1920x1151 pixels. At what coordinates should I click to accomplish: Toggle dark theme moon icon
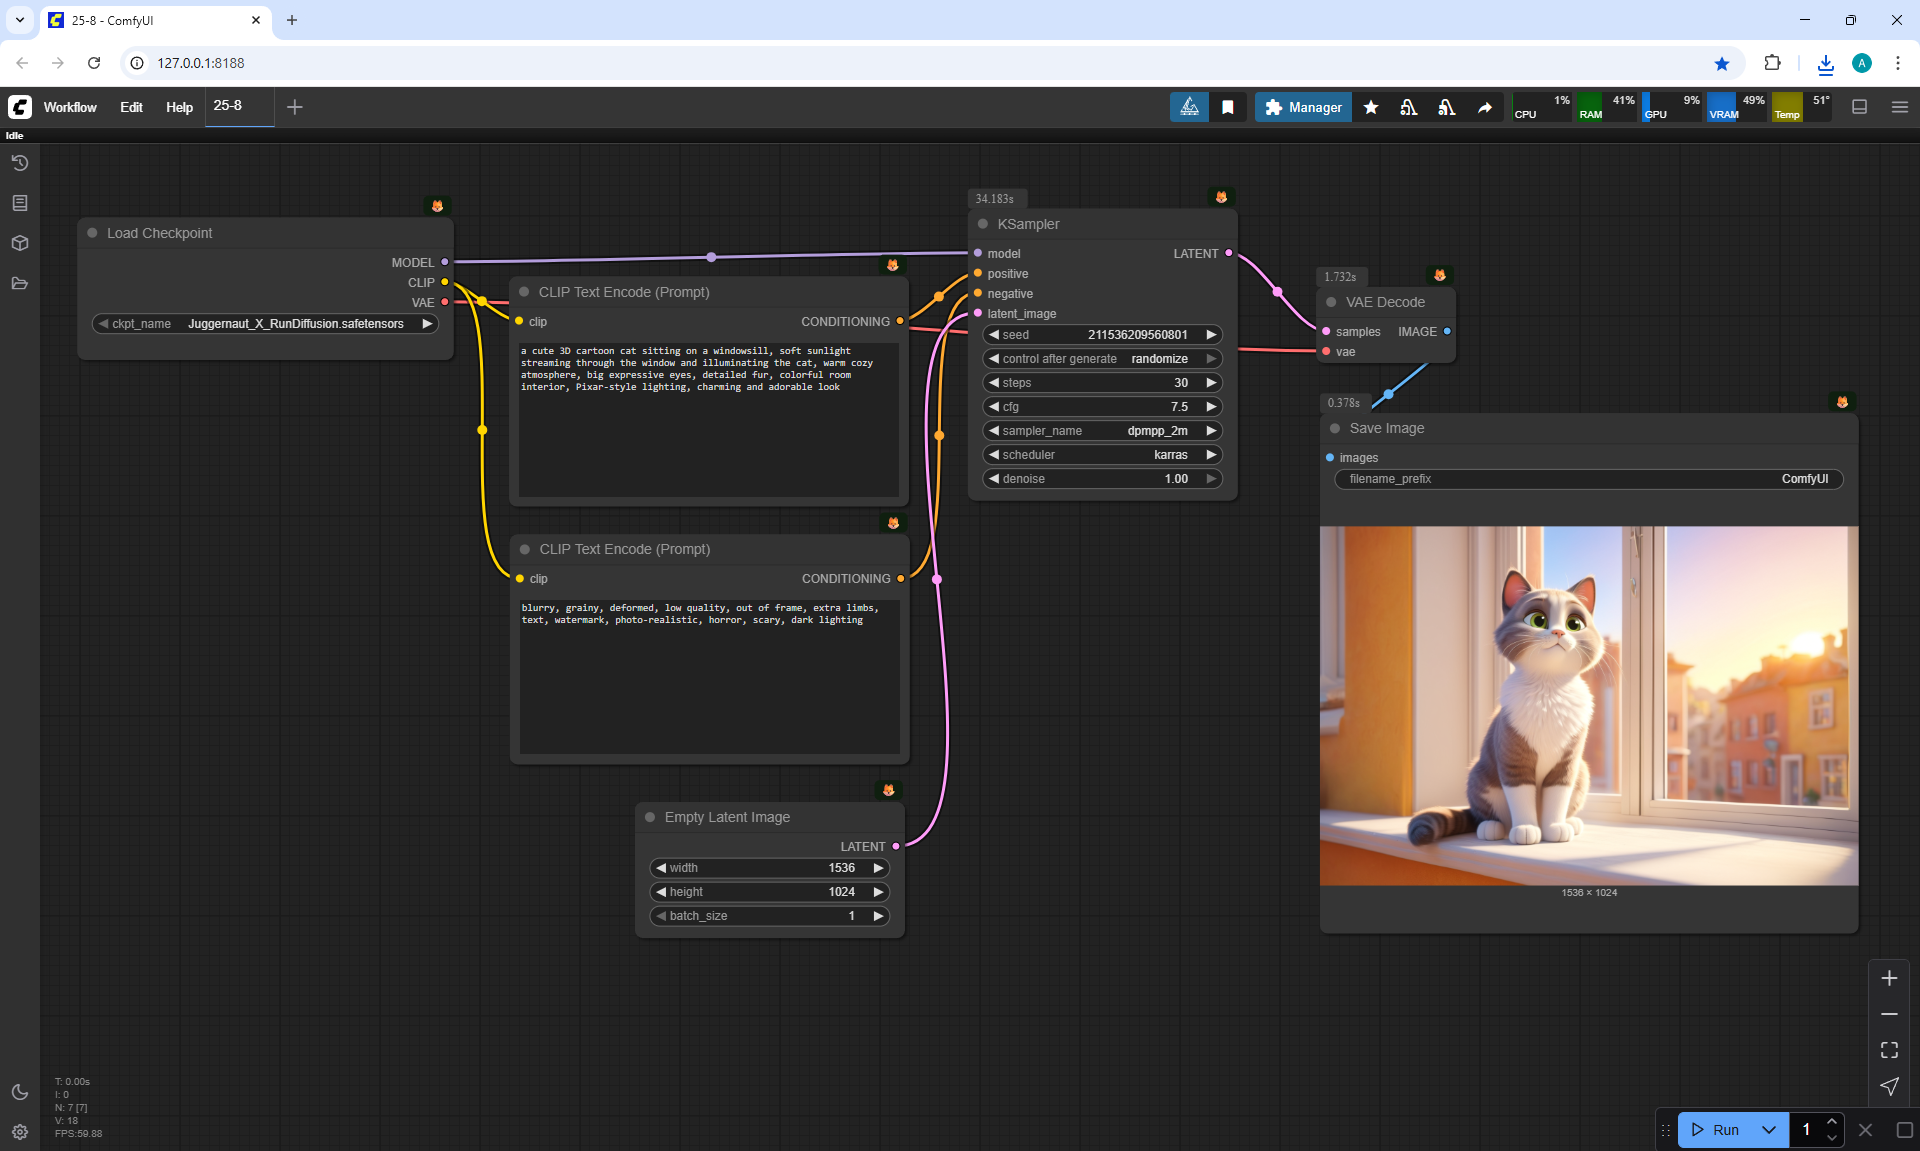click(x=20, y=1092)
